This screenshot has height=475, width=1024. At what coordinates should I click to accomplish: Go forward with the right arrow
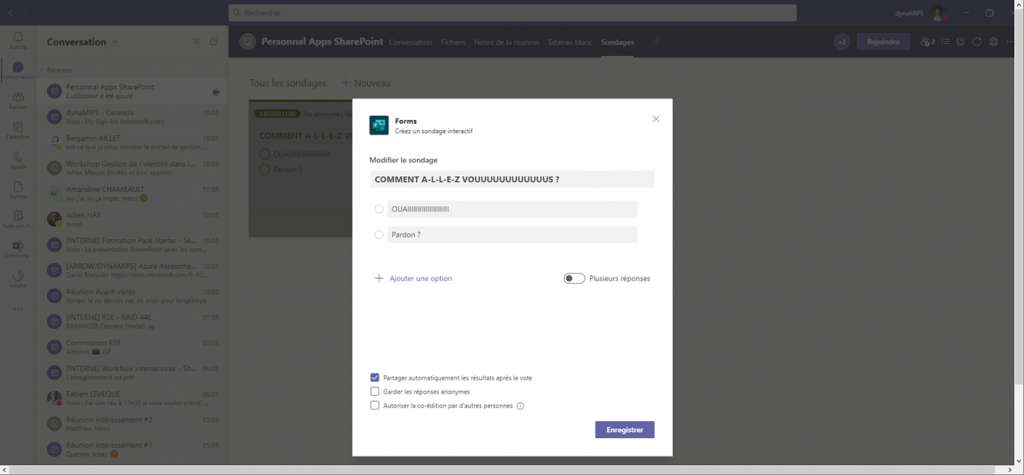[x=25, y=12]
